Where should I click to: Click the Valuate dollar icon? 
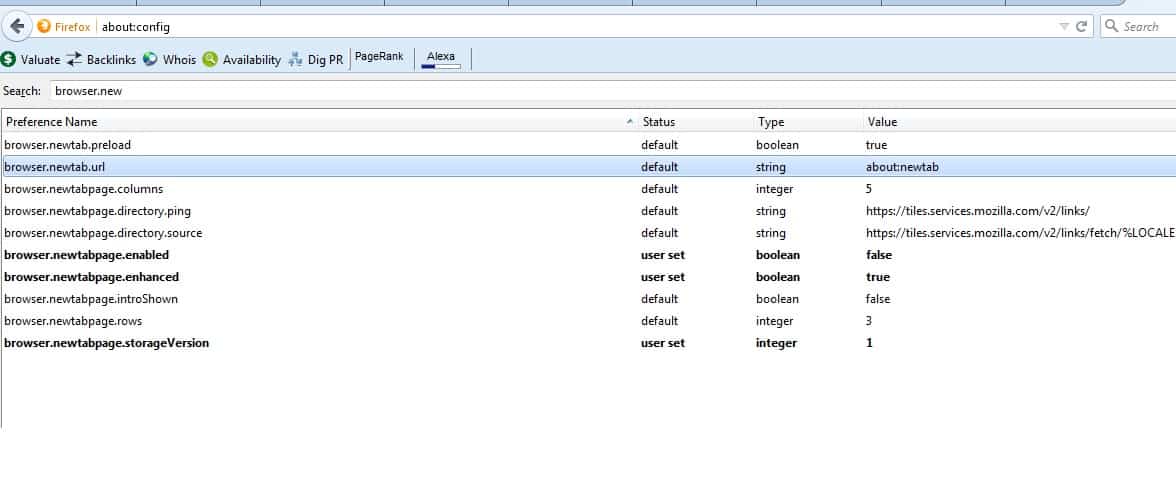9,60
